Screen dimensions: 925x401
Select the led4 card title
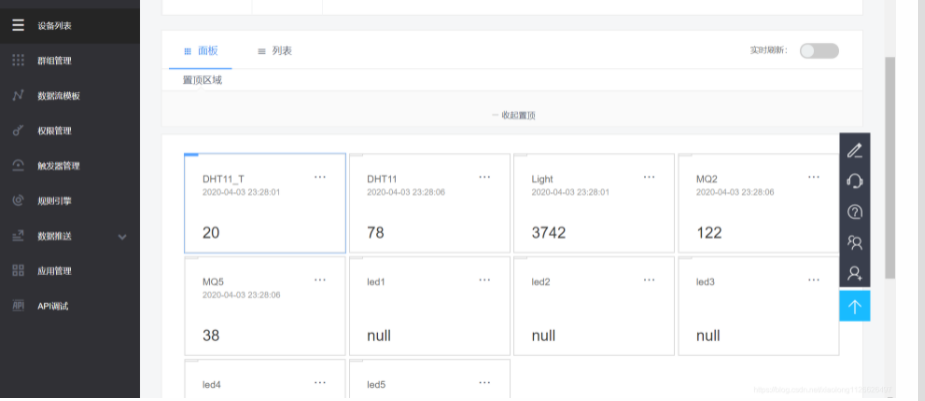tap(212, 384)
